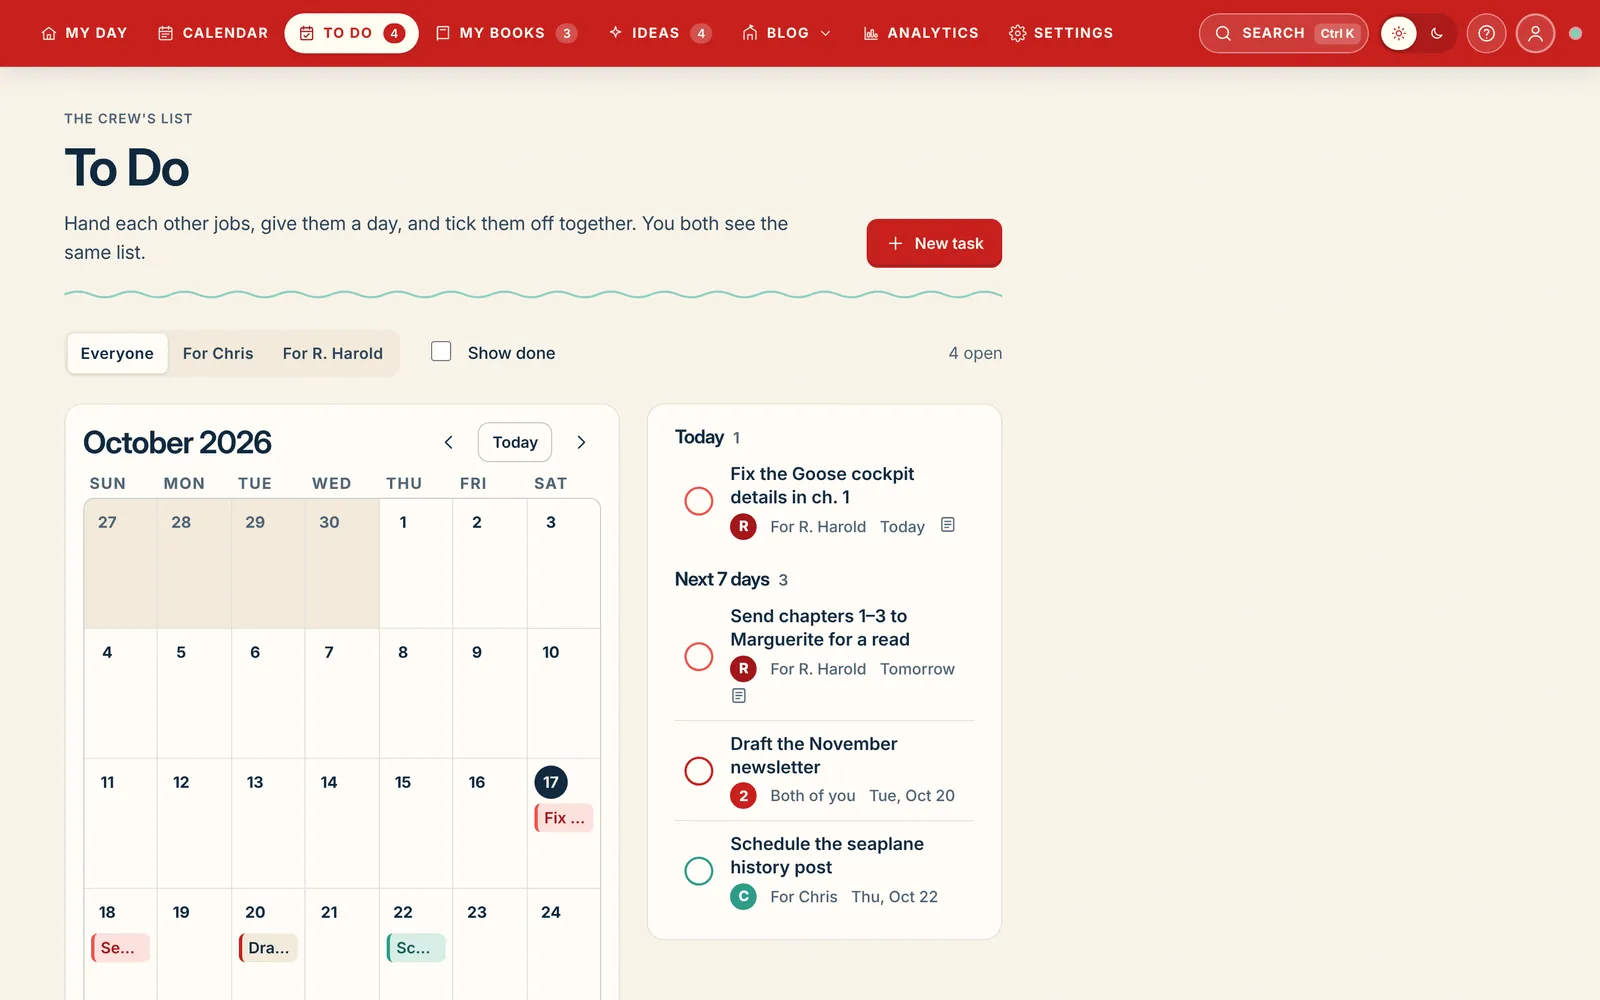Jump to Today in calendar
The width and height of the screenshot is (1600, 1000).
pyautogui.click(x=515, y=442)
